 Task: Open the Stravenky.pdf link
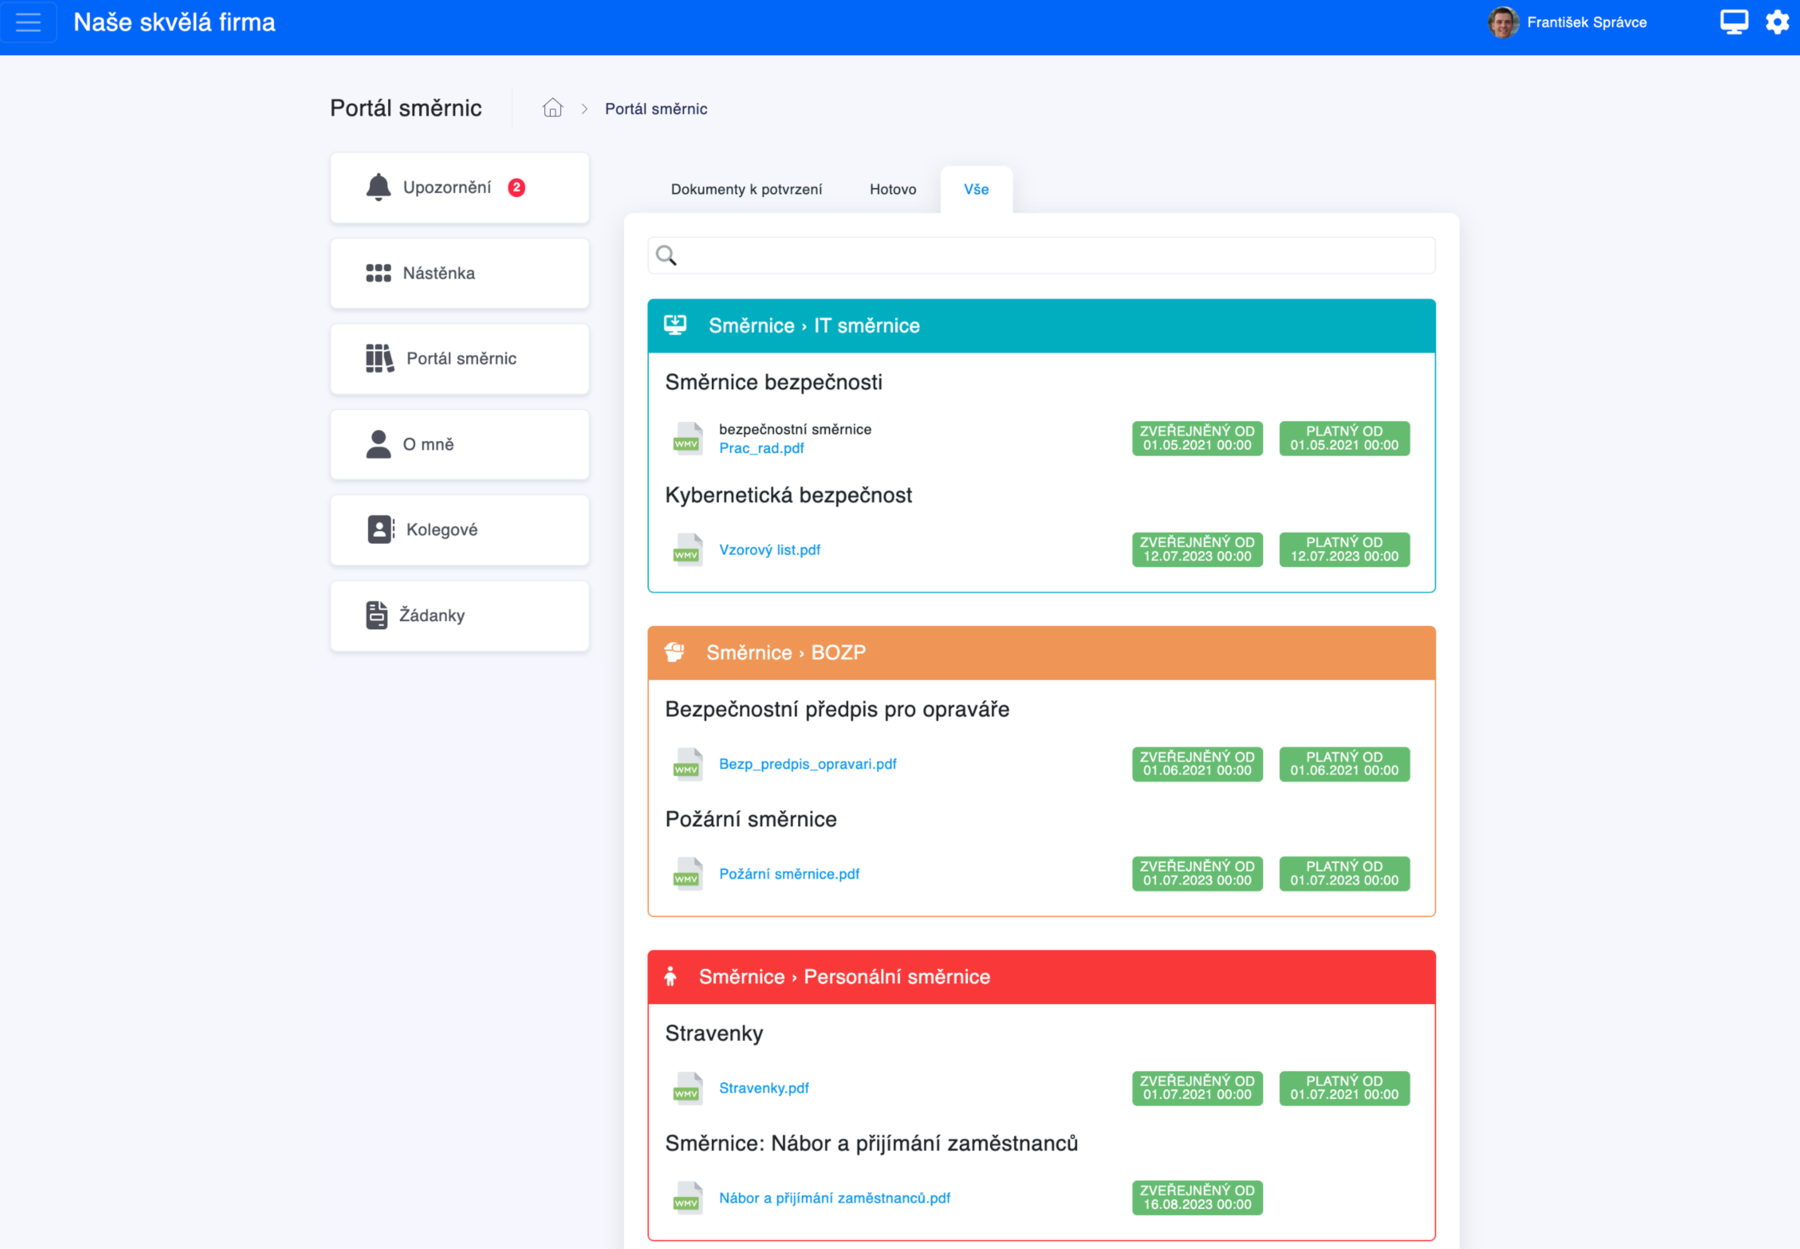[x=764, y=1088]
